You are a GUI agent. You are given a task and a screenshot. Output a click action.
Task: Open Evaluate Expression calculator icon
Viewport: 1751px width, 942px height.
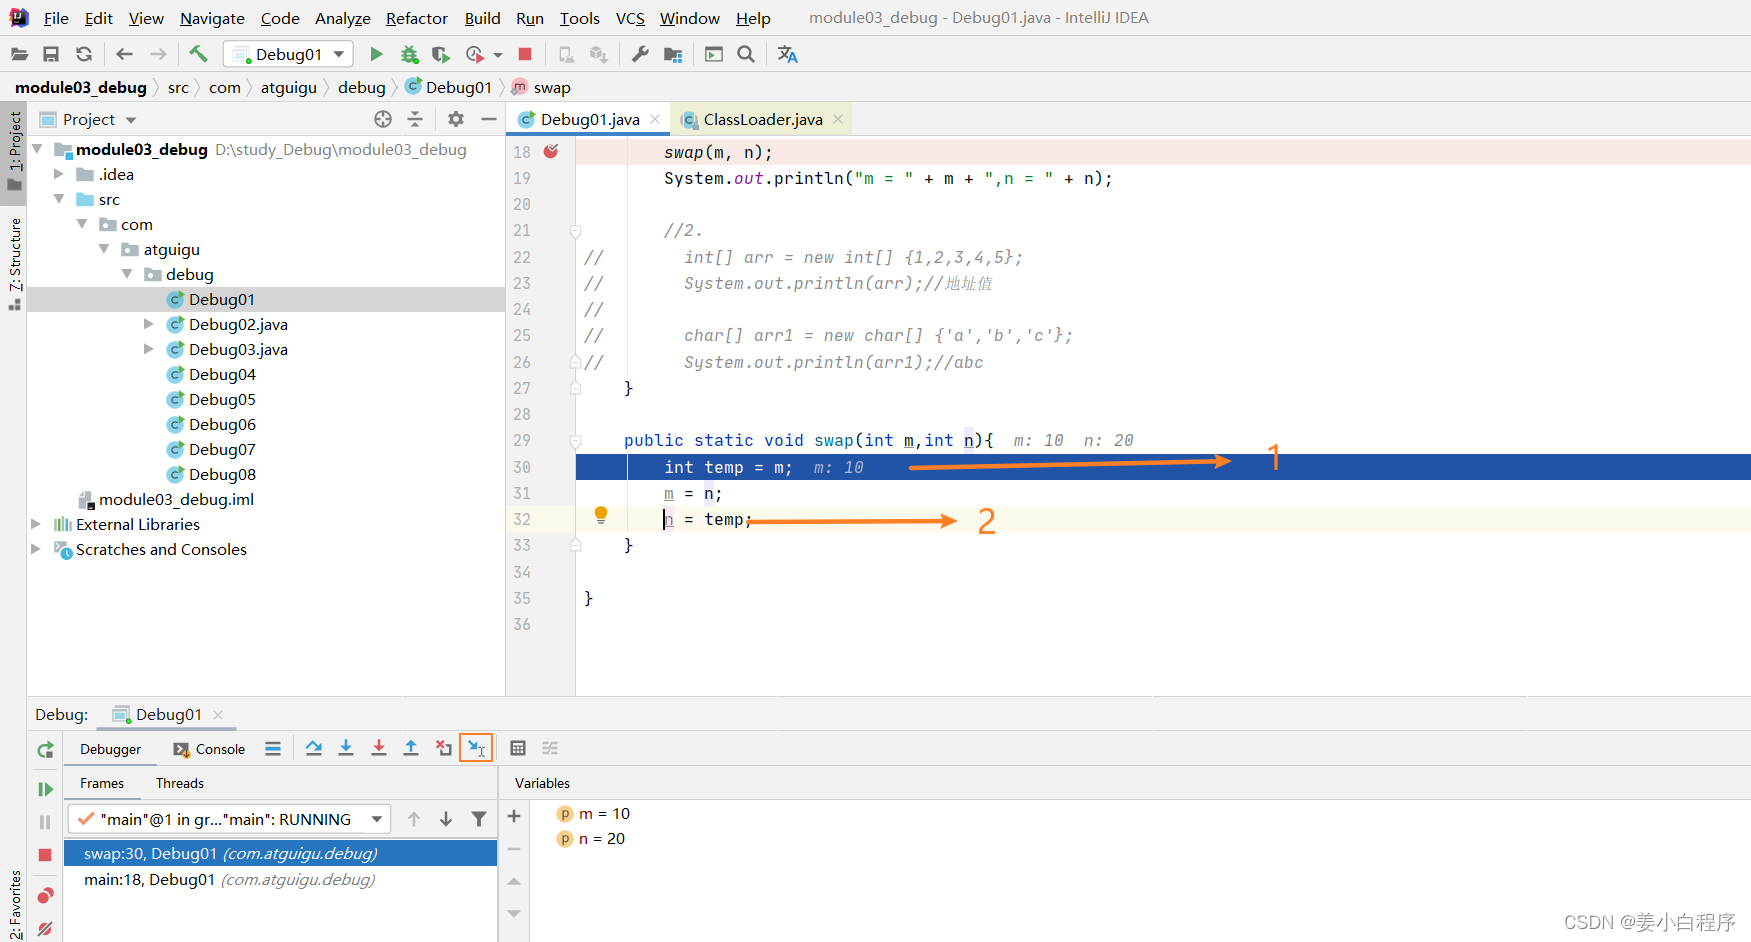pyautogui.click(x=518, y=748)
